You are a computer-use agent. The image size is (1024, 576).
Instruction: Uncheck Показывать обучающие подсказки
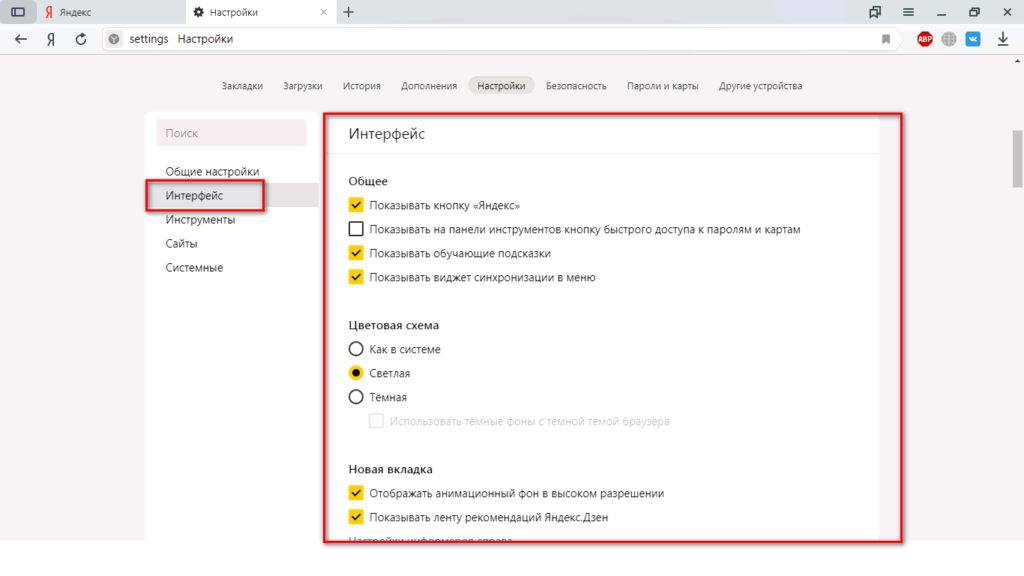coord(356,253)
